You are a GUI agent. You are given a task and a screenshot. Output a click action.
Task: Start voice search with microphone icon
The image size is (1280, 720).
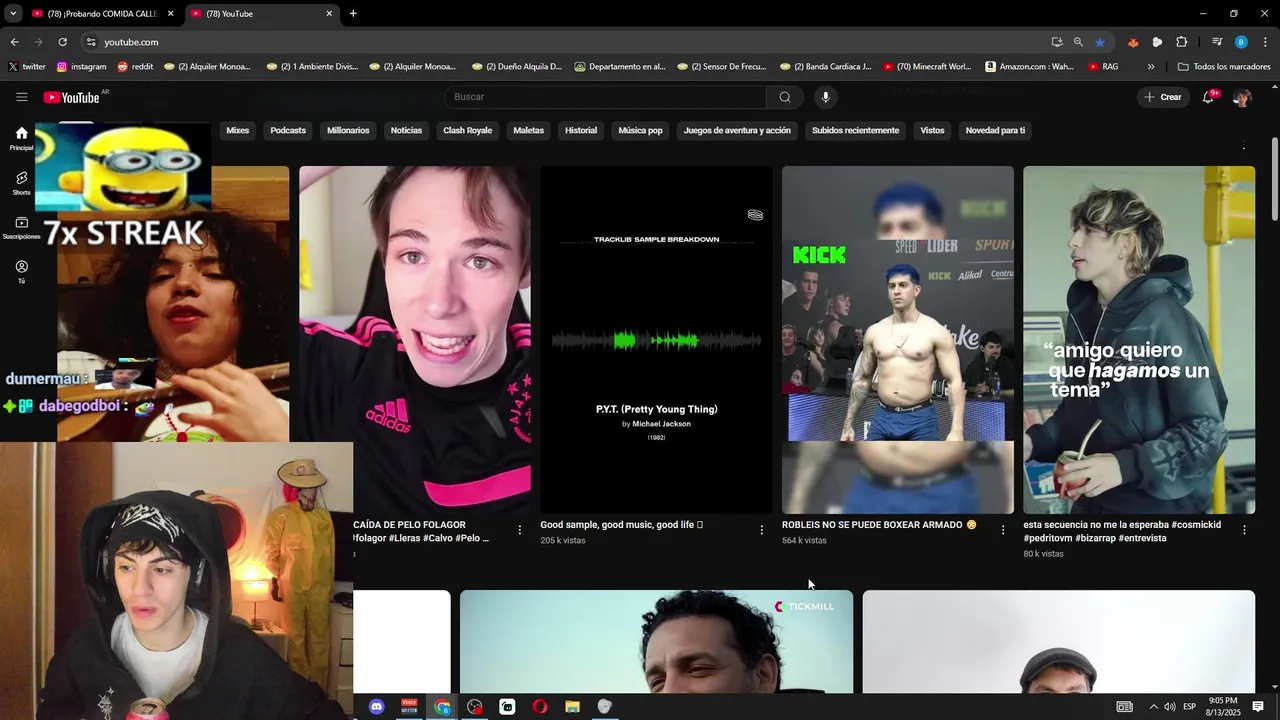tap(825, 97)
